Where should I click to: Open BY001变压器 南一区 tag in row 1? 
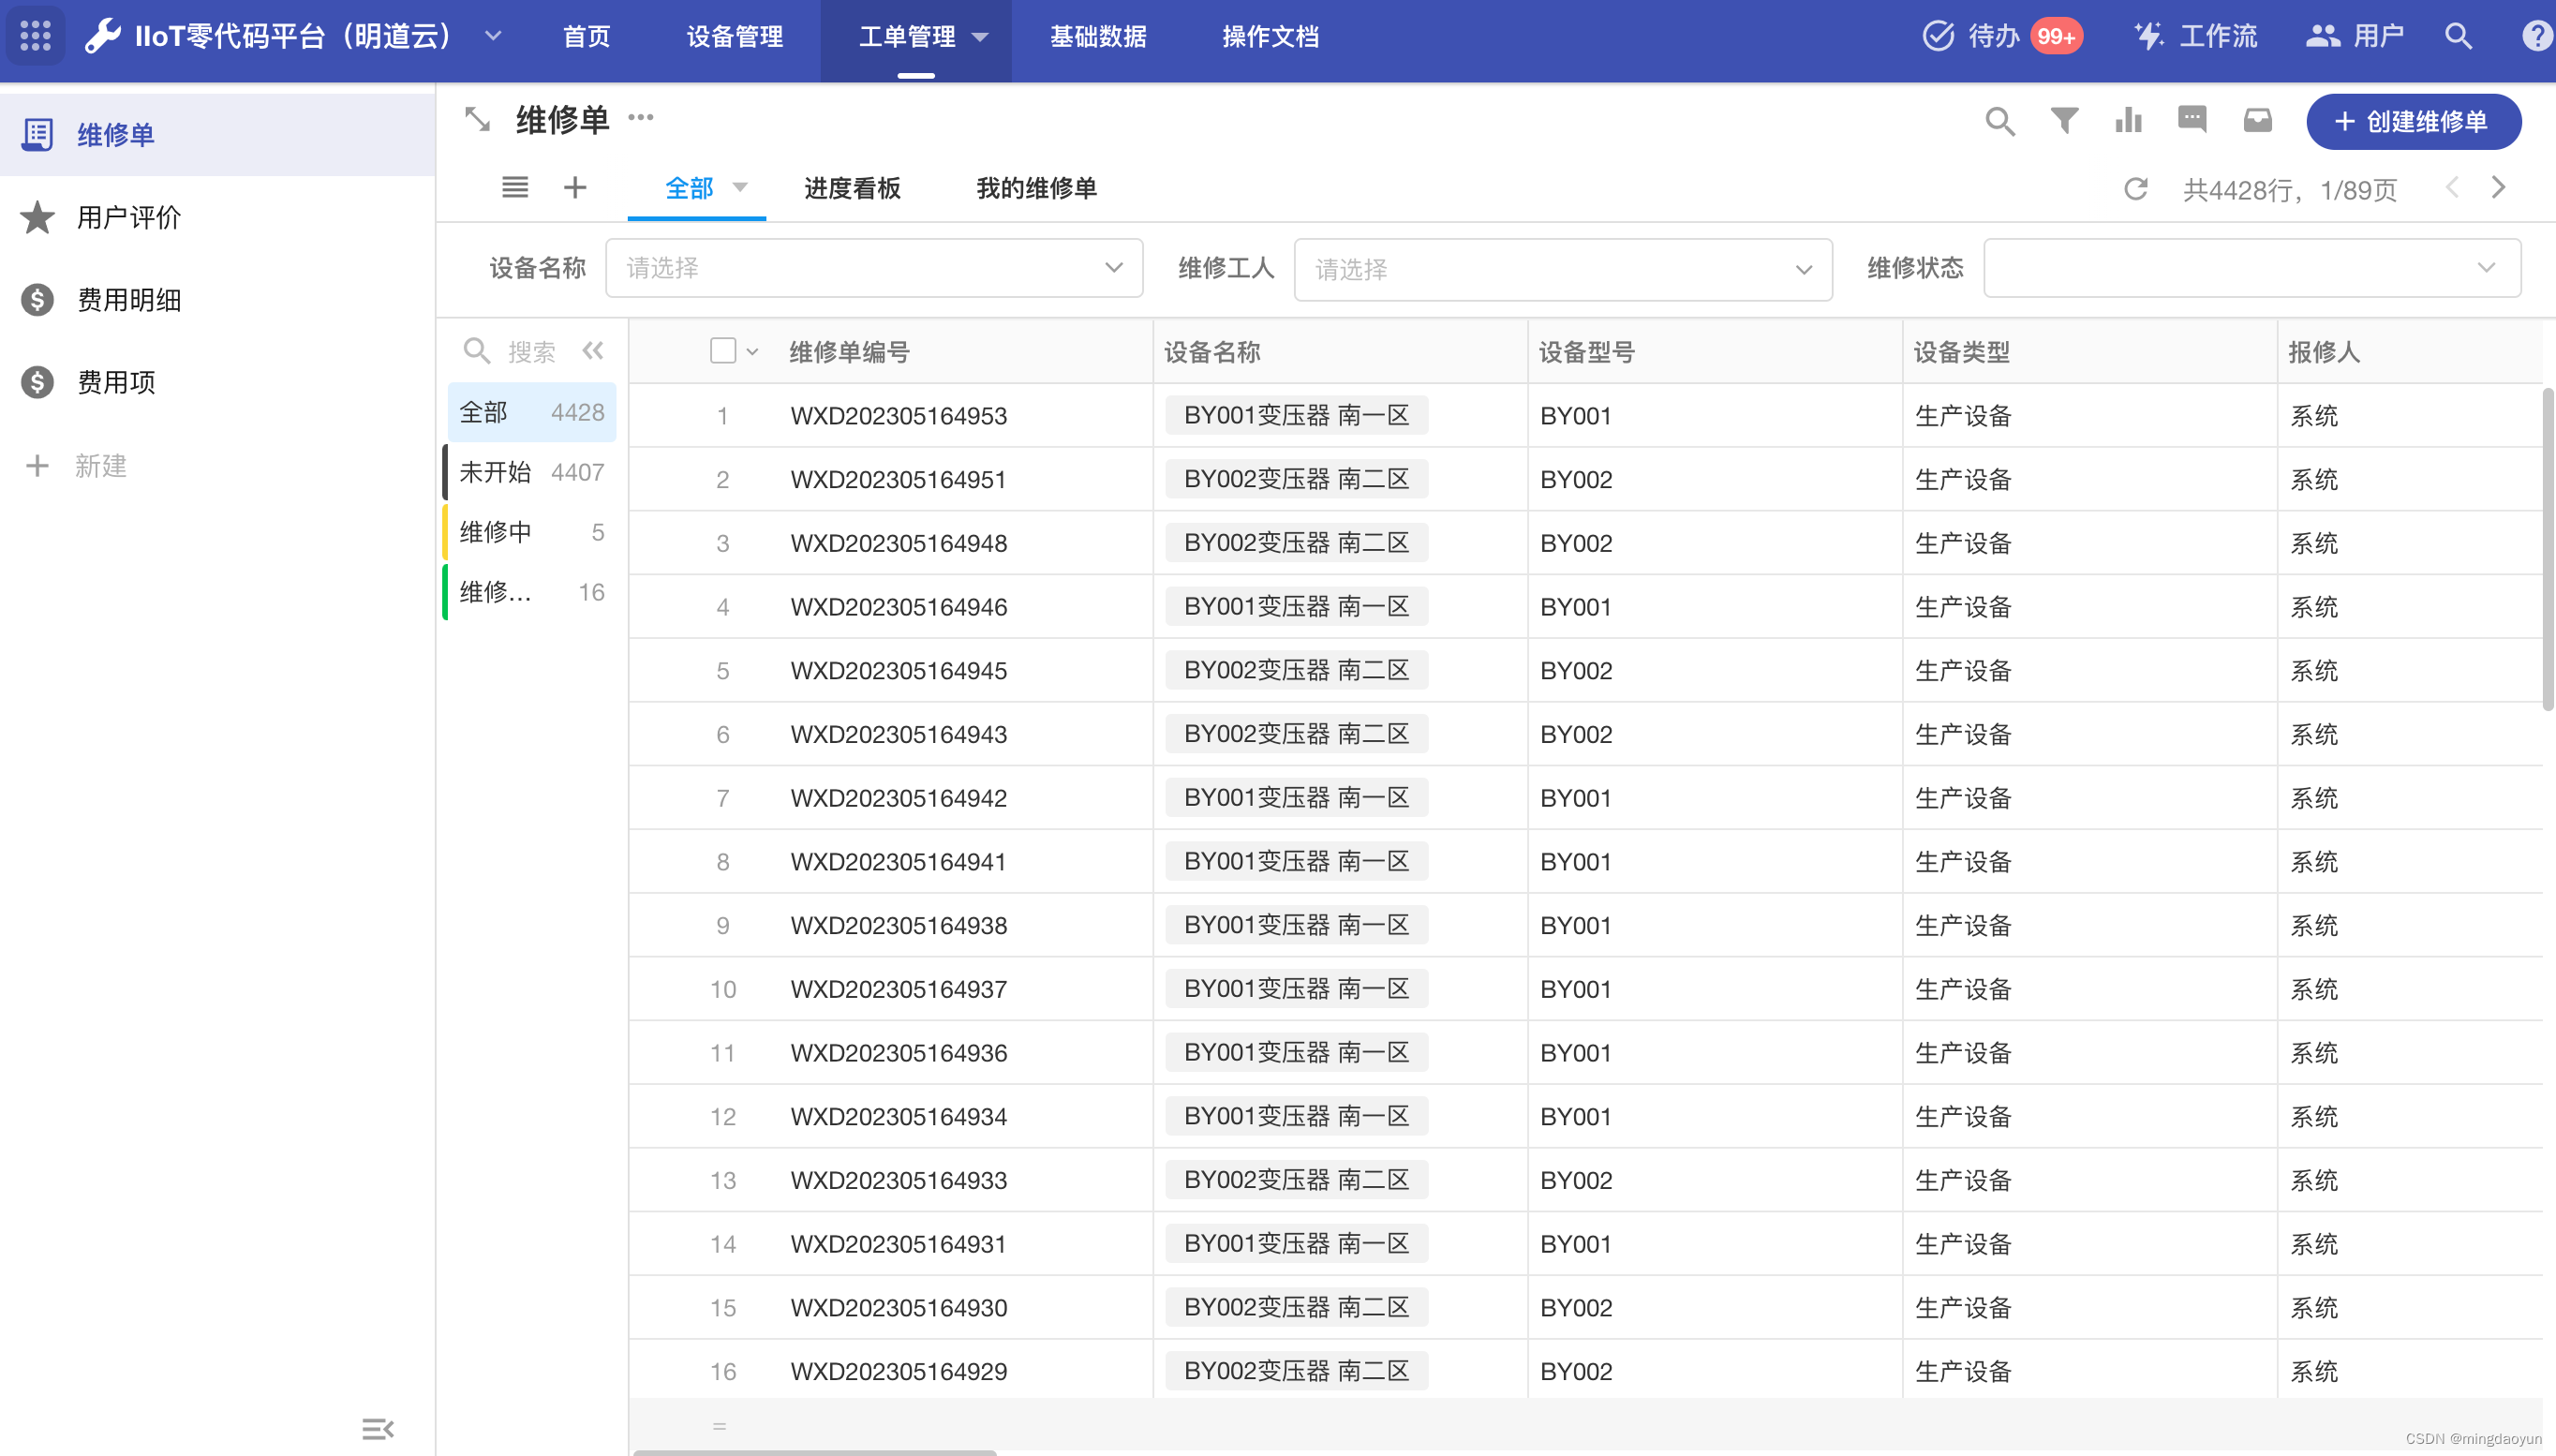point(1296,415)
